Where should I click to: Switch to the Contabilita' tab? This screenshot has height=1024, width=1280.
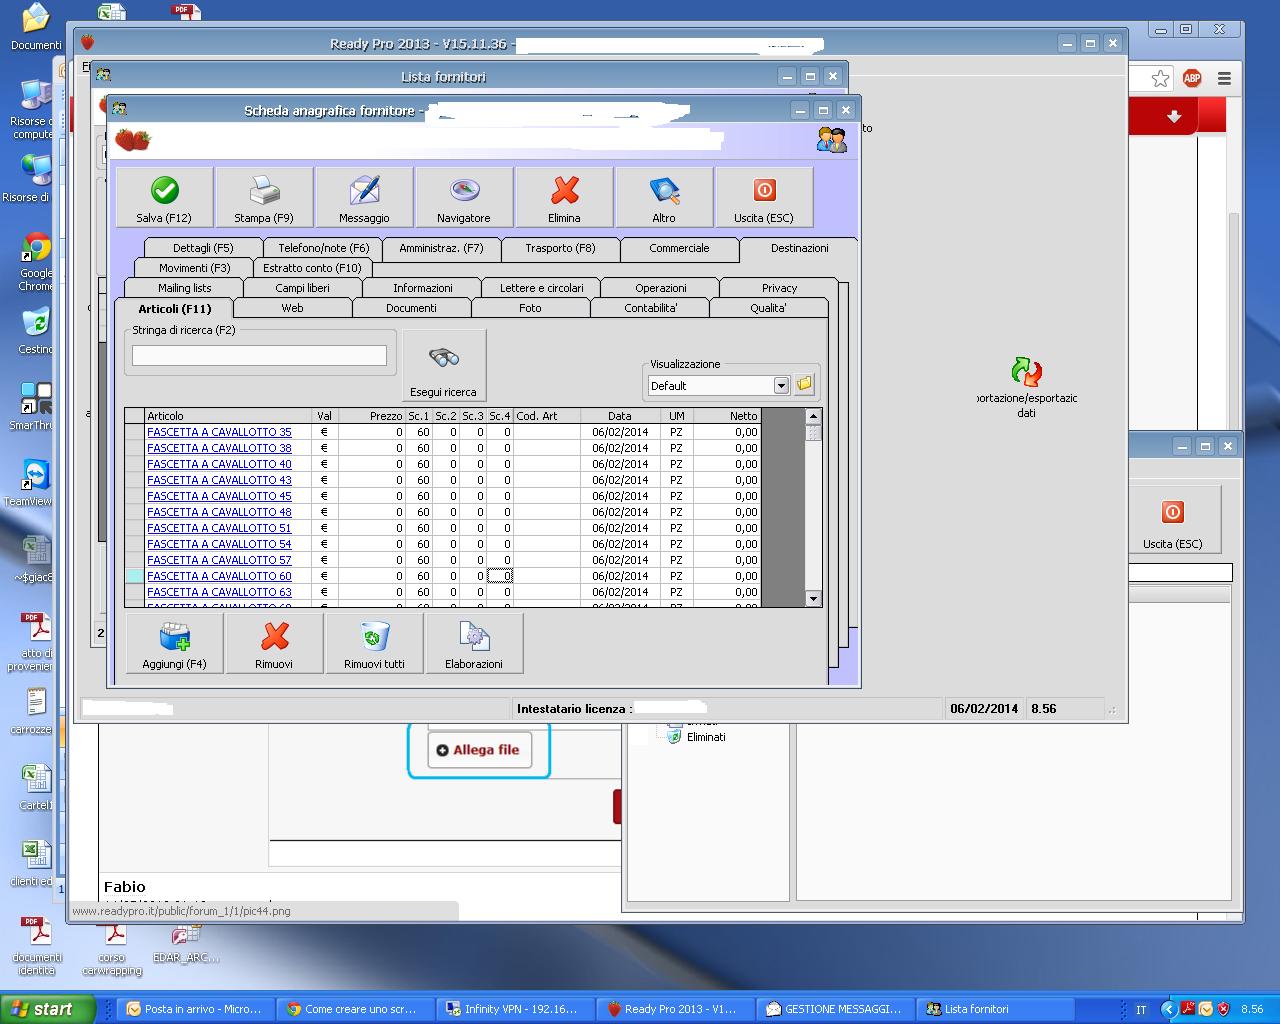650,308
